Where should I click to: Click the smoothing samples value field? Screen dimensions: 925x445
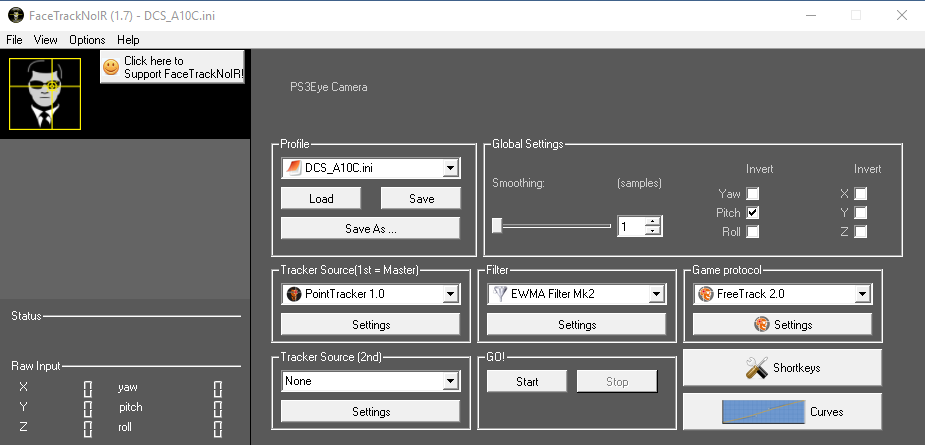click(x=631, y=226)
